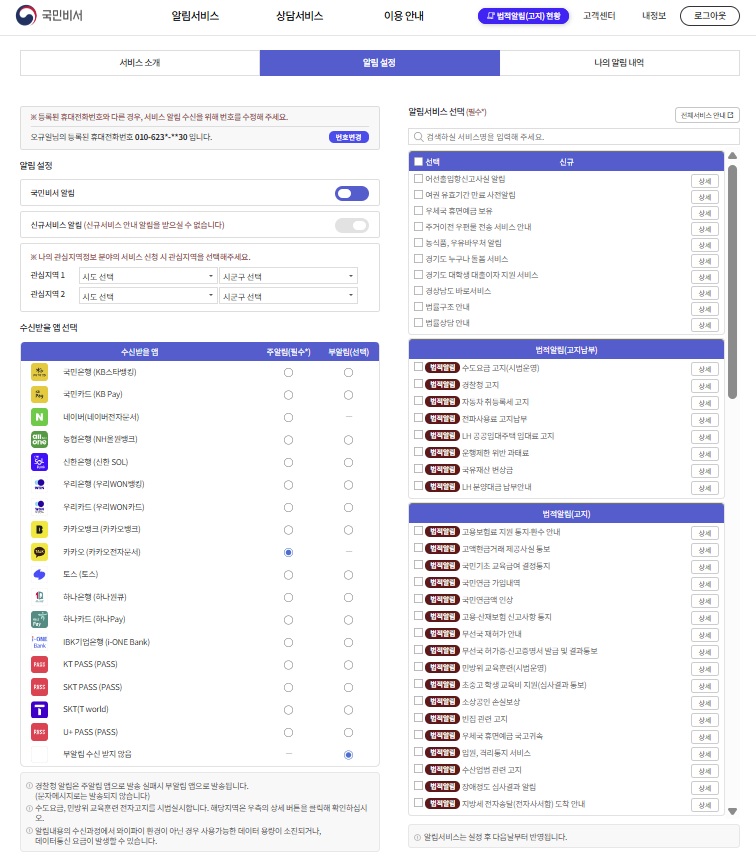This screenshot has height=861, width=756.
Task: Click 상세 button for 경기도 누구나 돌봄 서비스
Action: 705,261
